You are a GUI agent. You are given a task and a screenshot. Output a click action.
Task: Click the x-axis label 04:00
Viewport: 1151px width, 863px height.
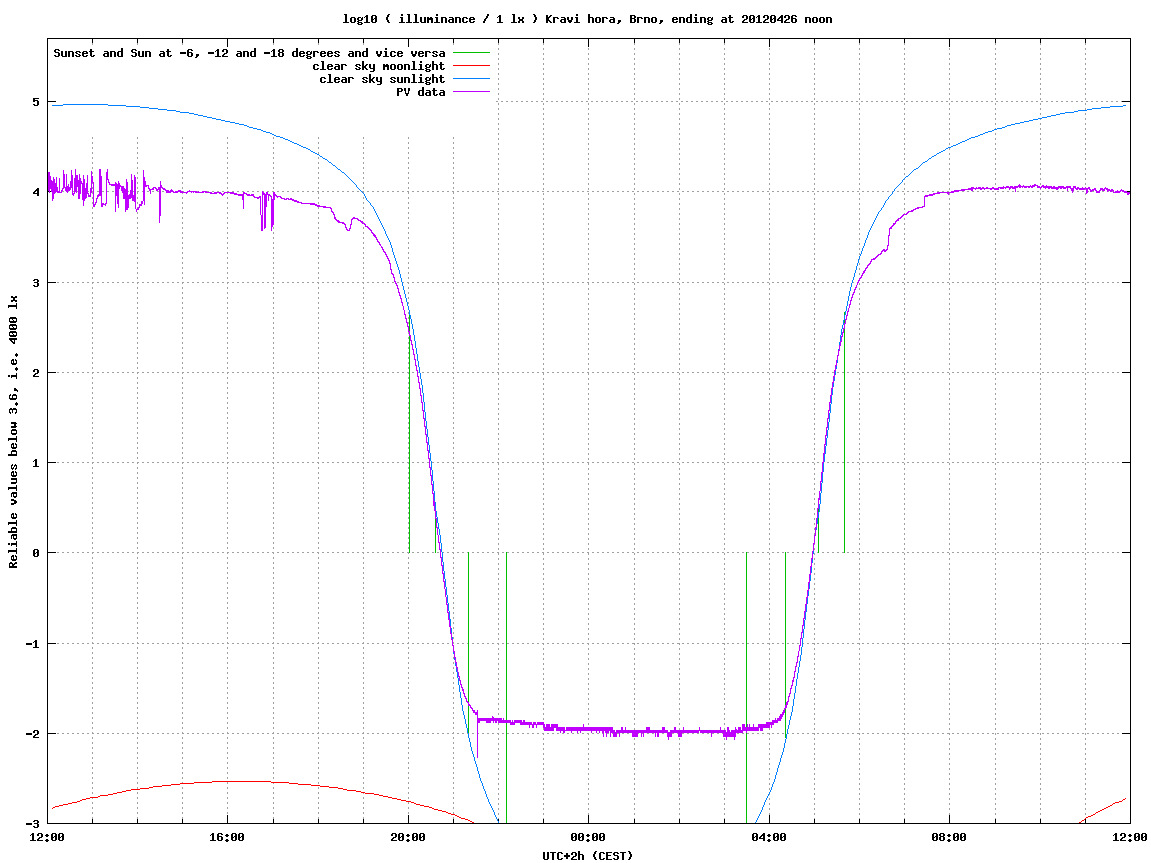(769, 837)
